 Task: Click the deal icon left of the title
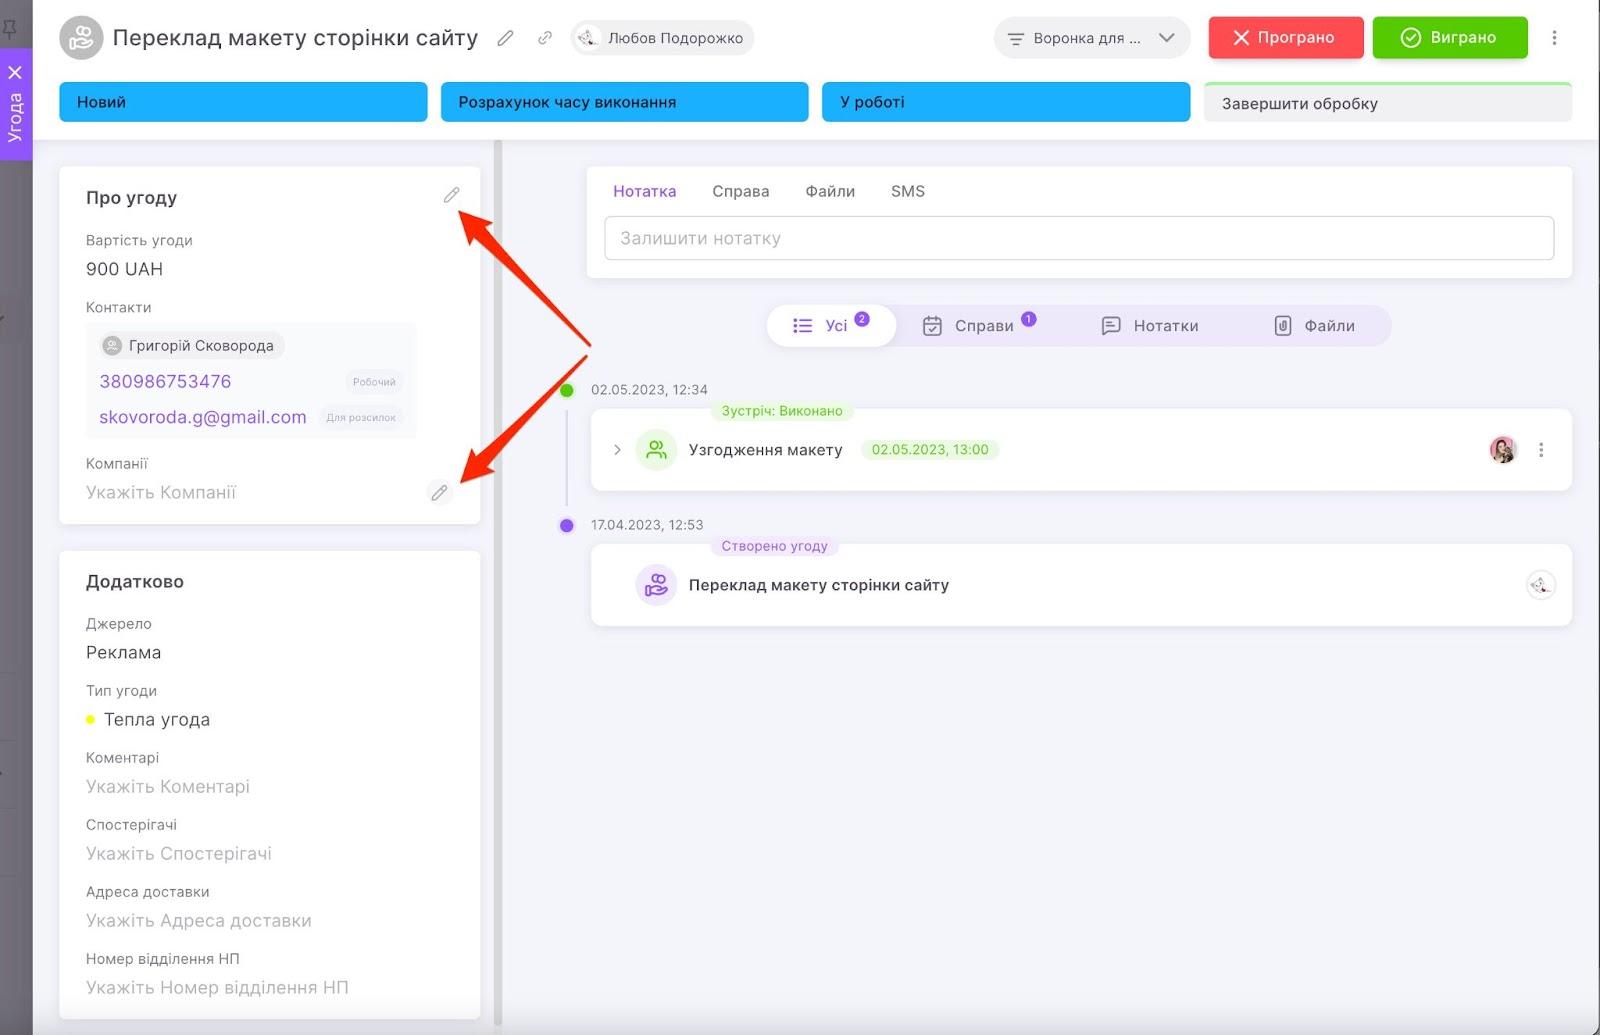pyautogui.click(x=81, y=38)
